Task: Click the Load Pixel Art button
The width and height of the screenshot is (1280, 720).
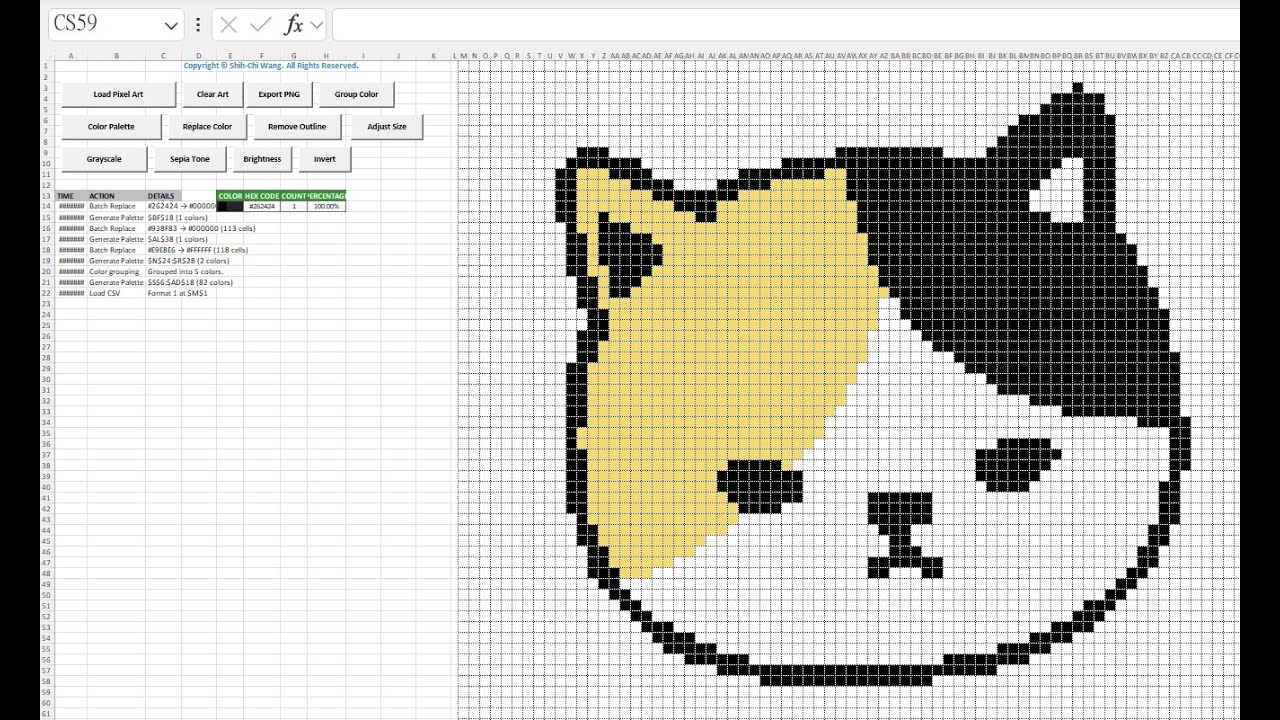Action: coord(118,94)
